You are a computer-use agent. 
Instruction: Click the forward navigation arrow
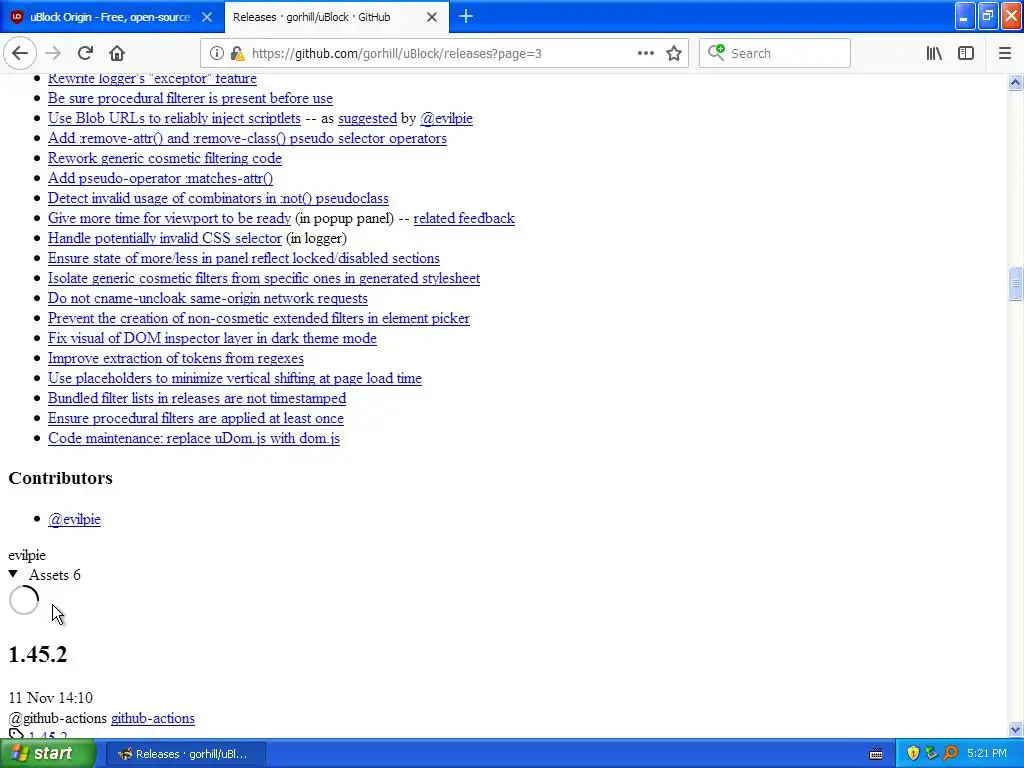click(x=53, y=54)
